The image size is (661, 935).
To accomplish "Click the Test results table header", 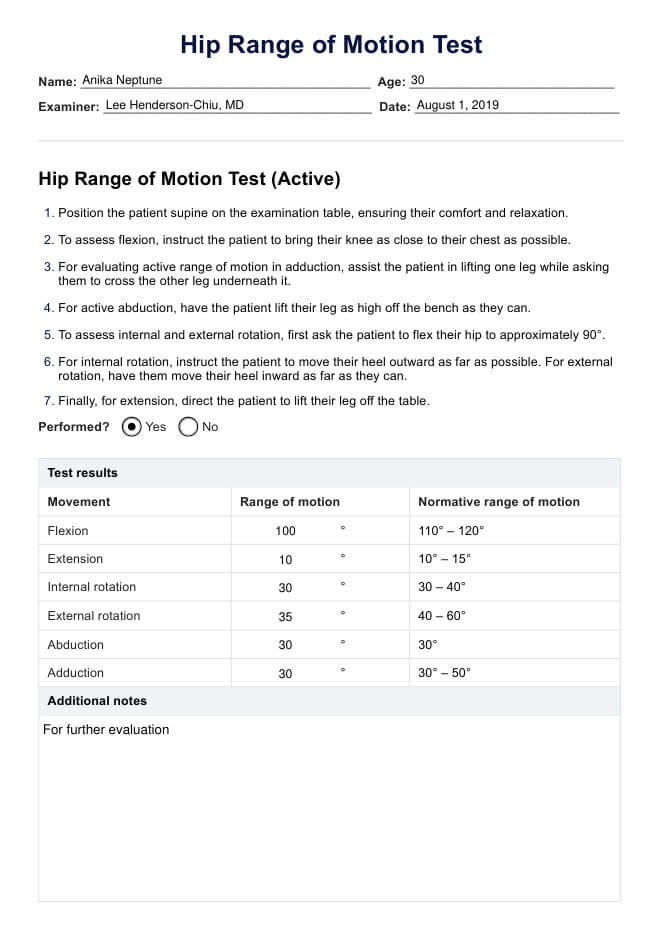I will (x=83, y=473).
